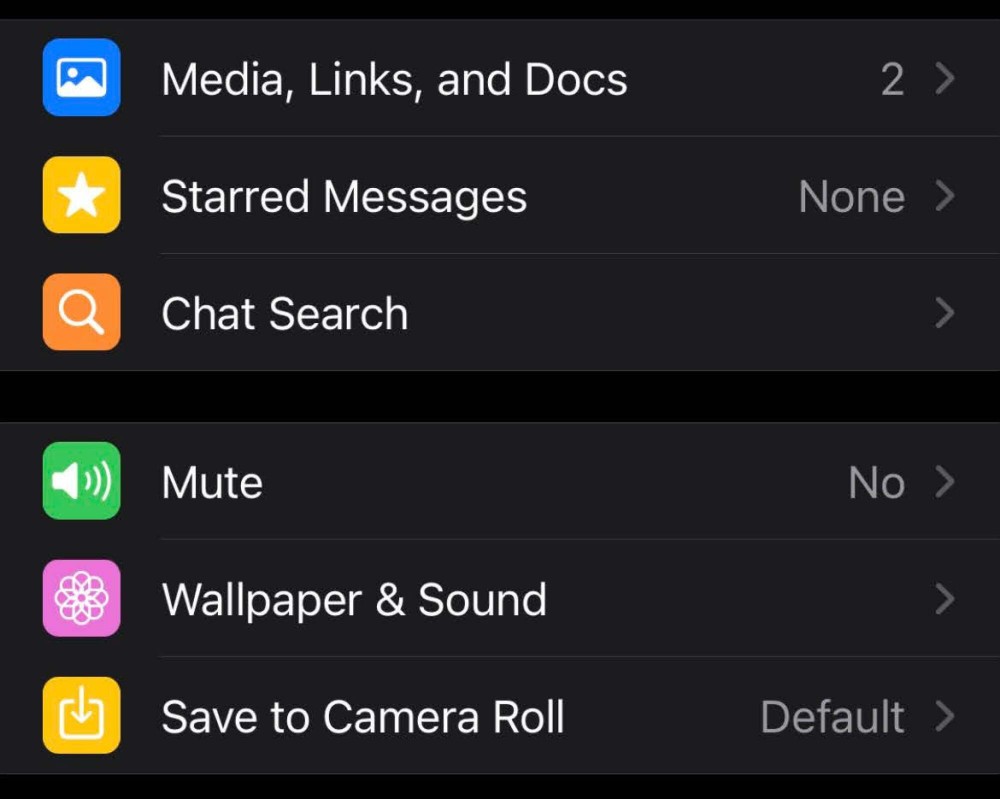Tap the yellow download-to-box icon
The image size is (1000, 799).
pos(82,715)
